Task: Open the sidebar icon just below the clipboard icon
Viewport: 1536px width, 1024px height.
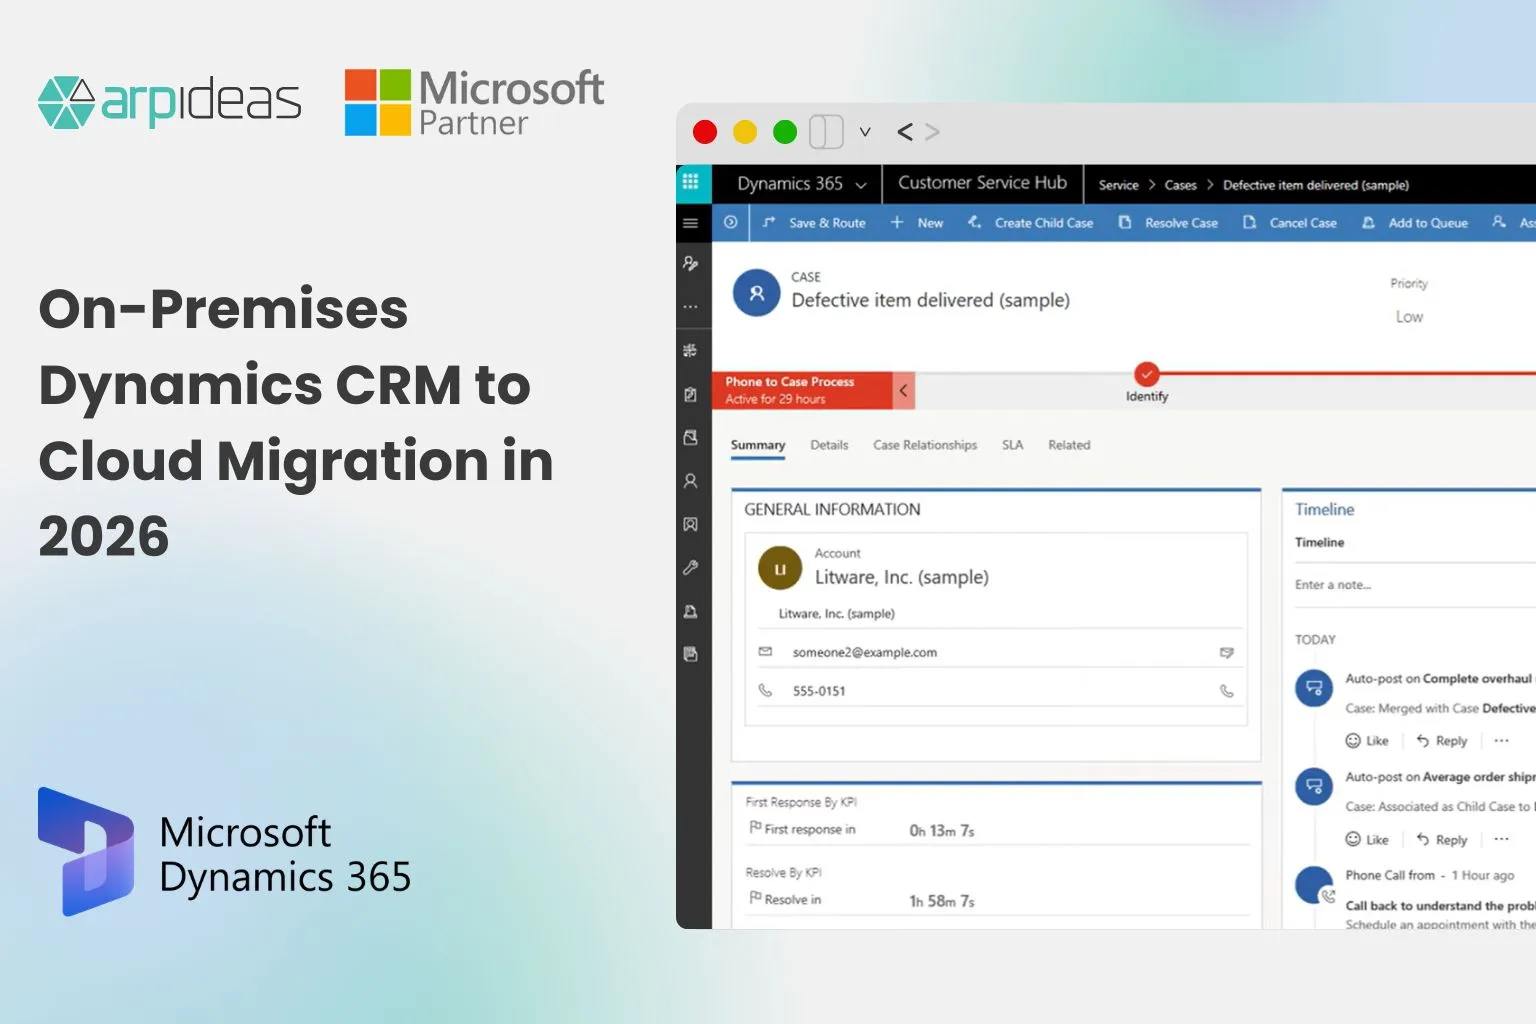Action: click(x=691, y=437)
